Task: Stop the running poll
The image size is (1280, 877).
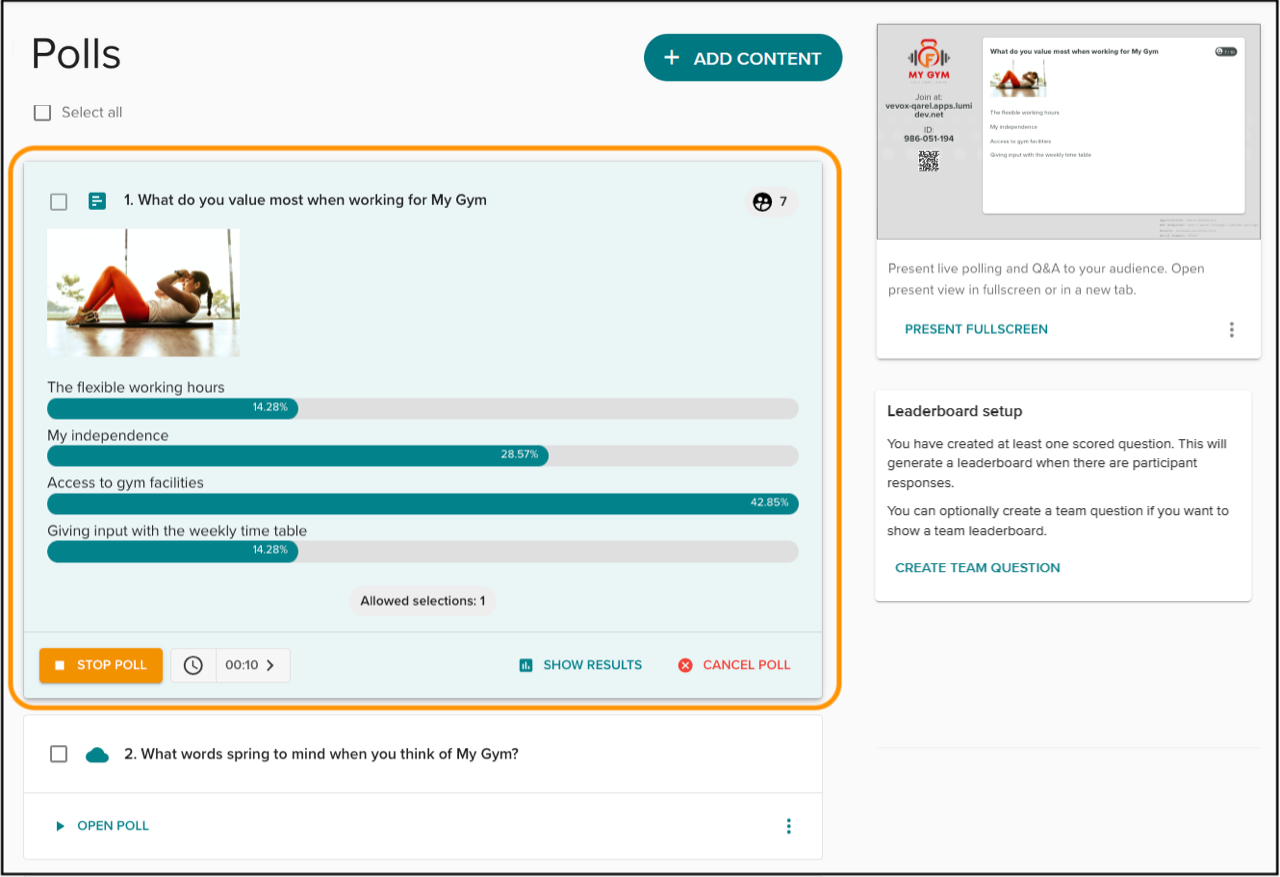Action: (101, 665)
